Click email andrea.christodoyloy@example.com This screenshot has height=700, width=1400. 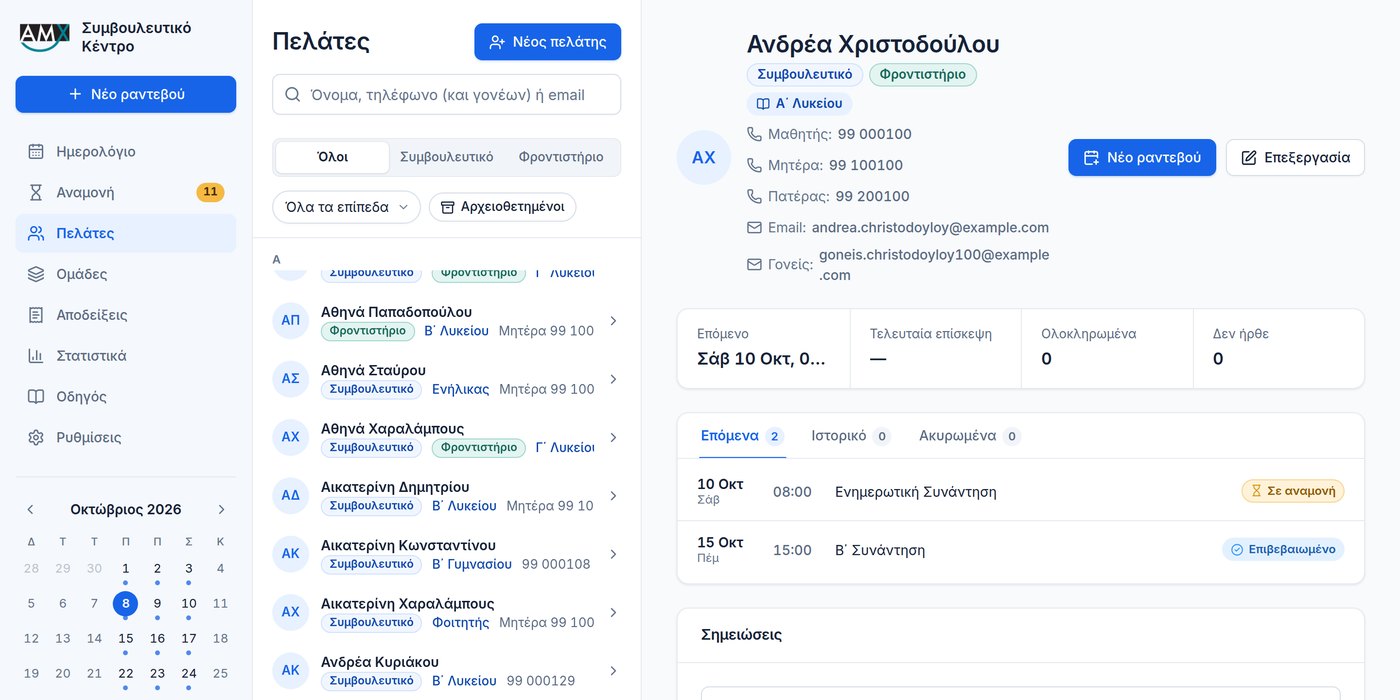930,227
